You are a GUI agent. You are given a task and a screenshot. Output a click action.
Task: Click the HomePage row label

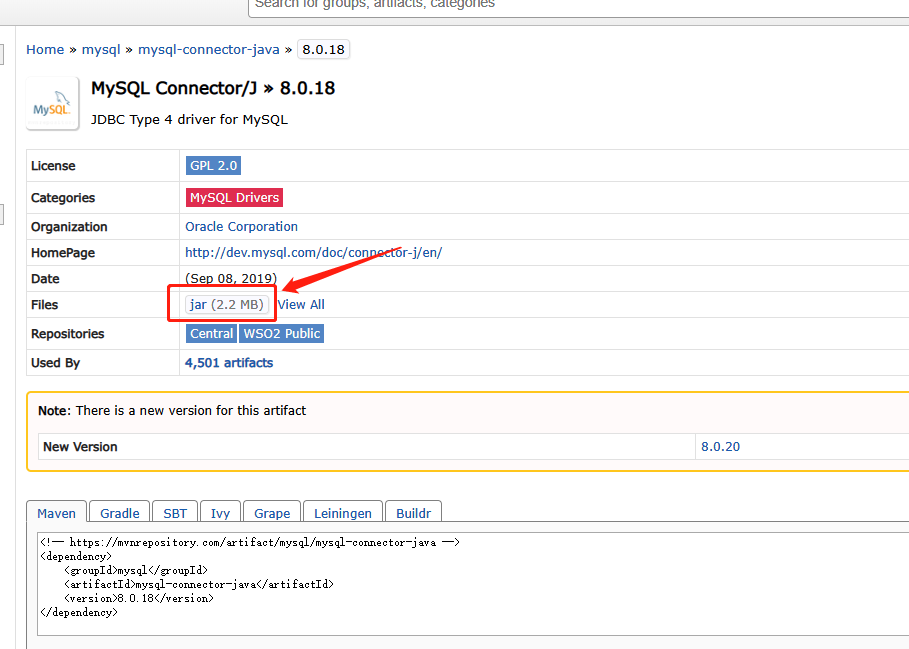(63, 253)
